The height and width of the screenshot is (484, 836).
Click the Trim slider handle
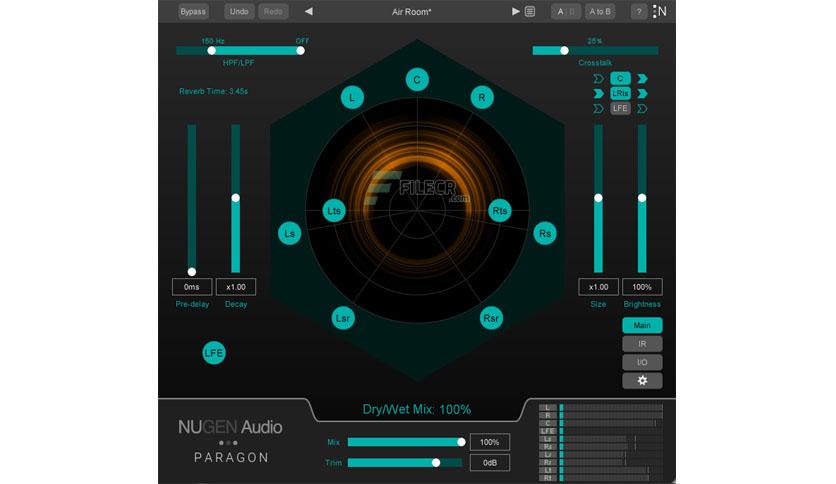[x=436, y=463]
